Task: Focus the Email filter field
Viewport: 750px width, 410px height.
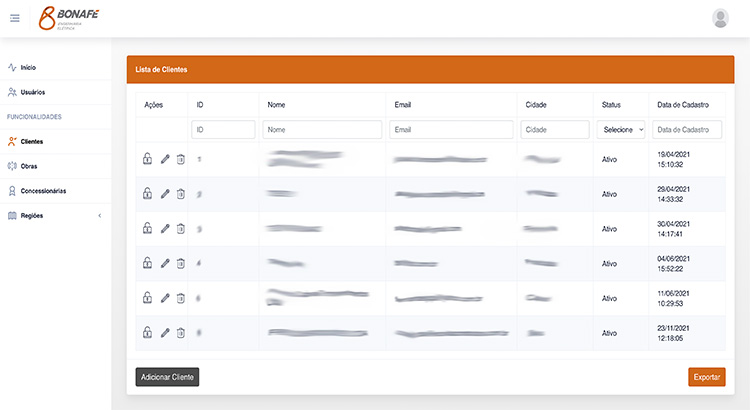Action: click(x=451, y=130)
